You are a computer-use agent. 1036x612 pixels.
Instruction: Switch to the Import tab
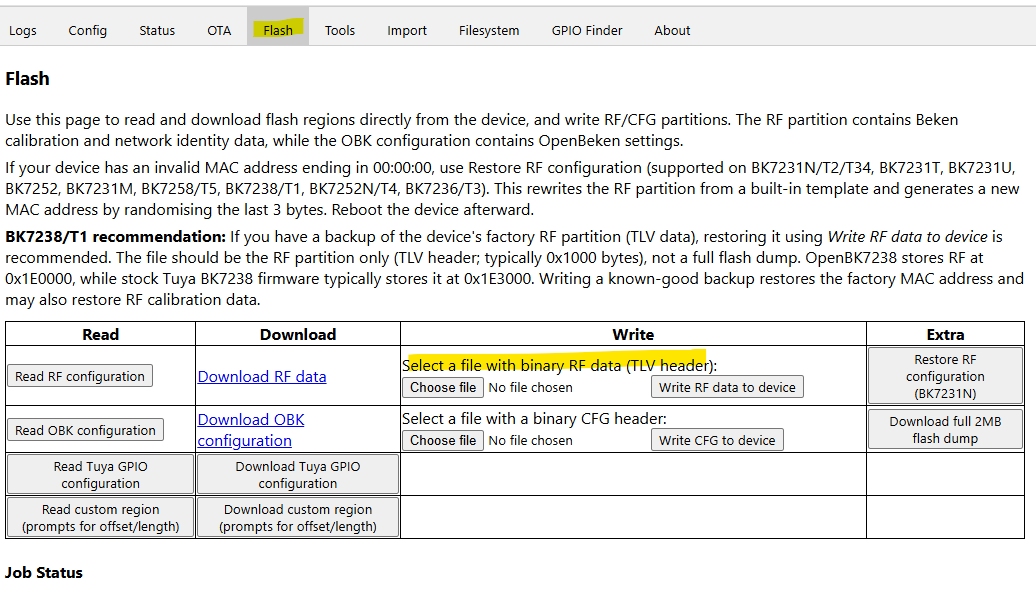click(x=407, y=30)
